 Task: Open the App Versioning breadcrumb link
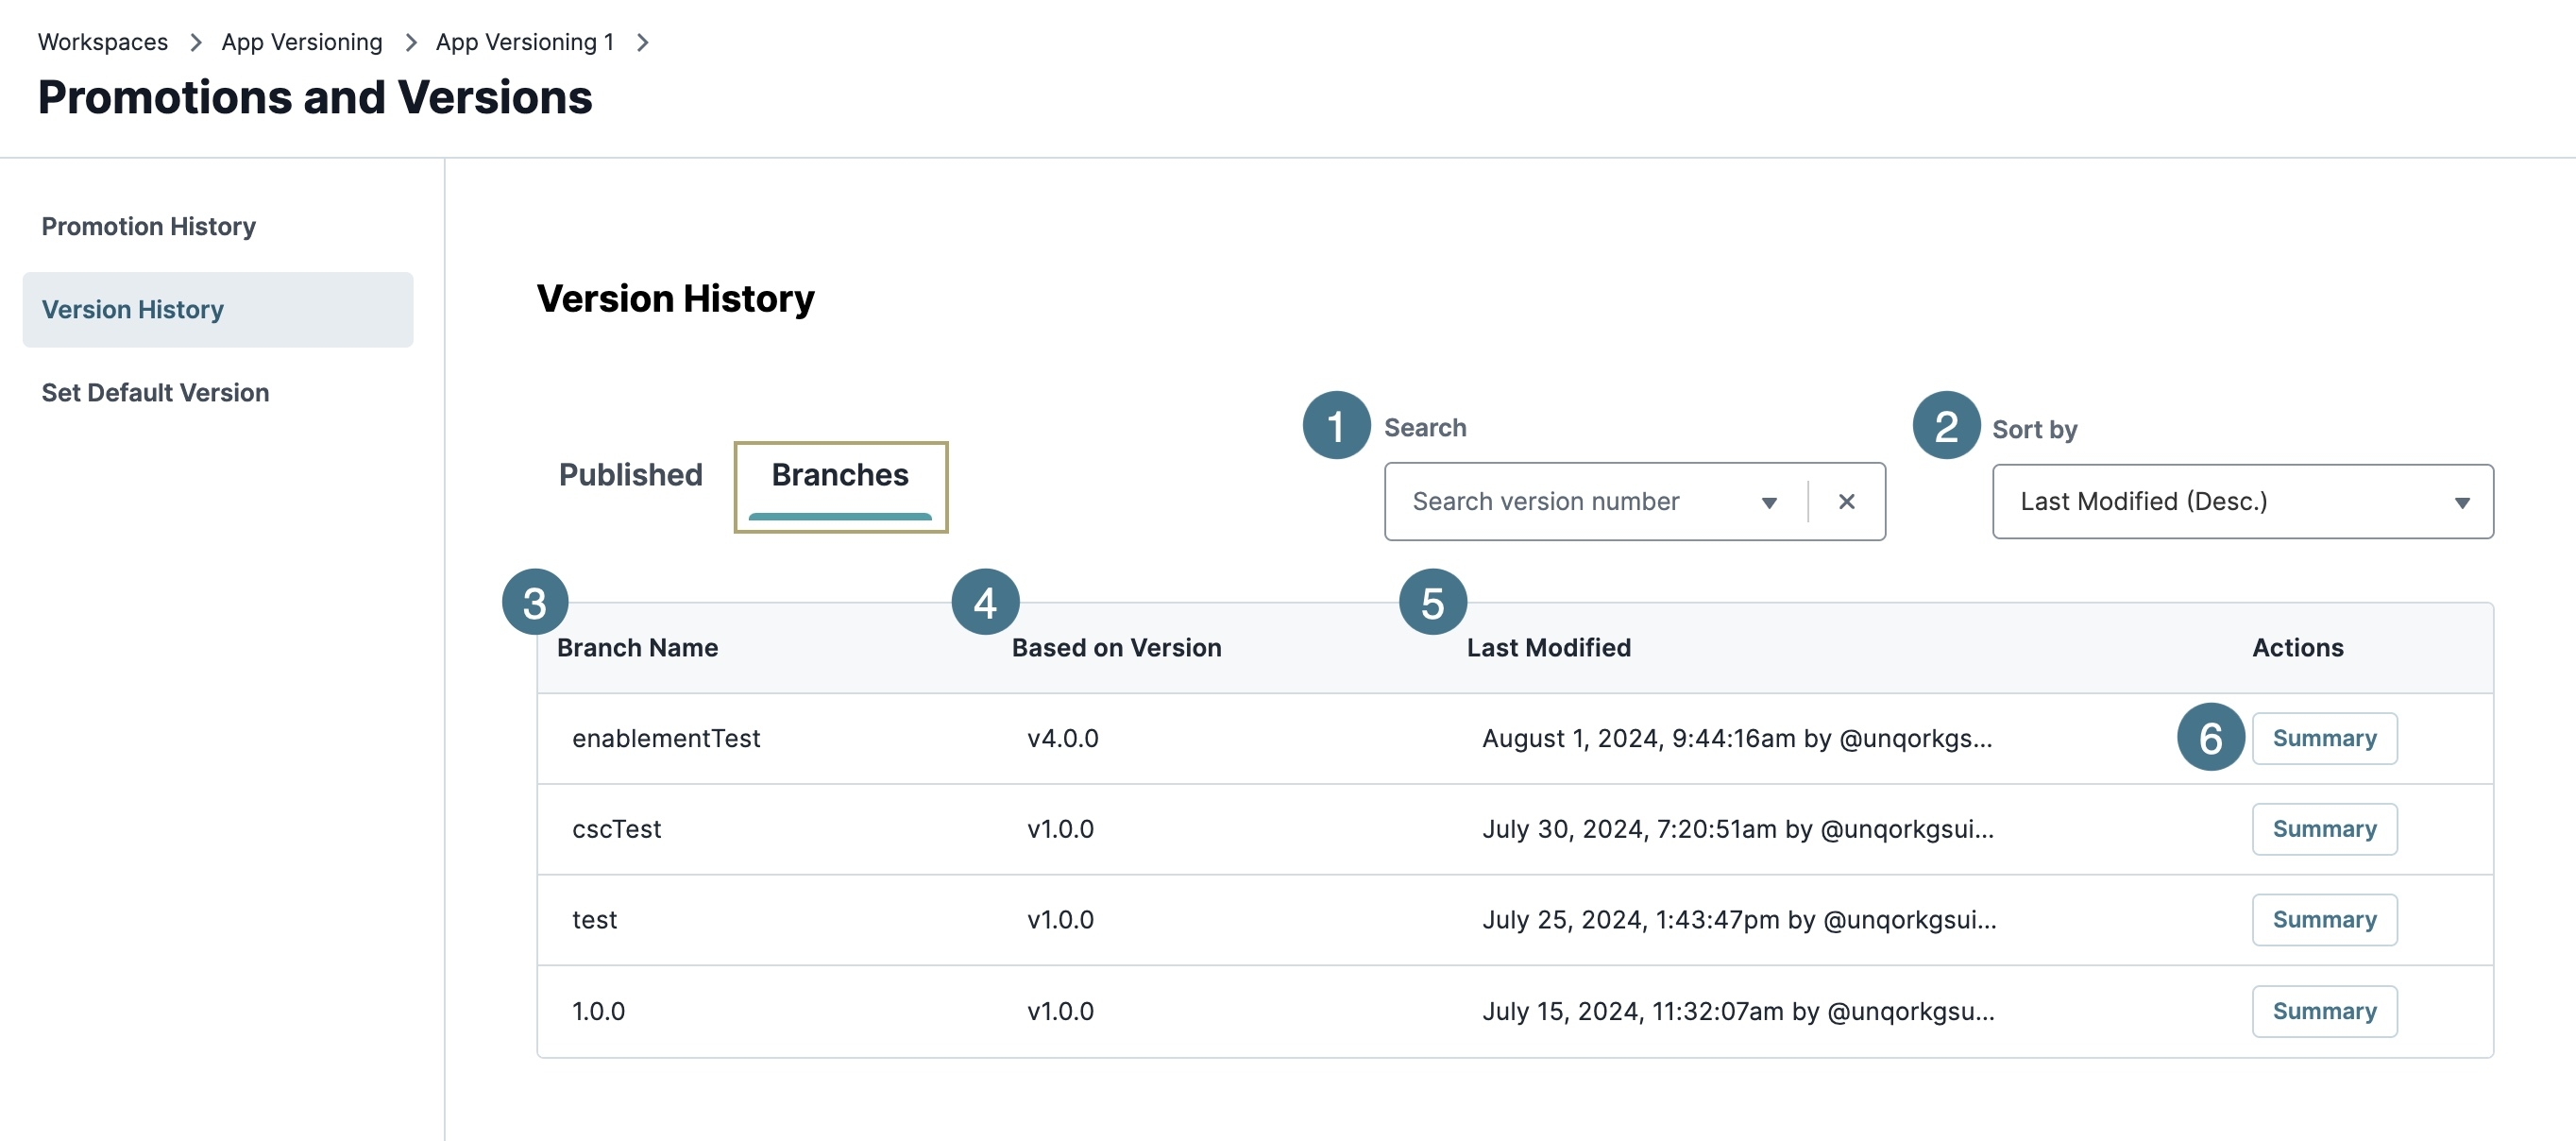pos(301,42)
